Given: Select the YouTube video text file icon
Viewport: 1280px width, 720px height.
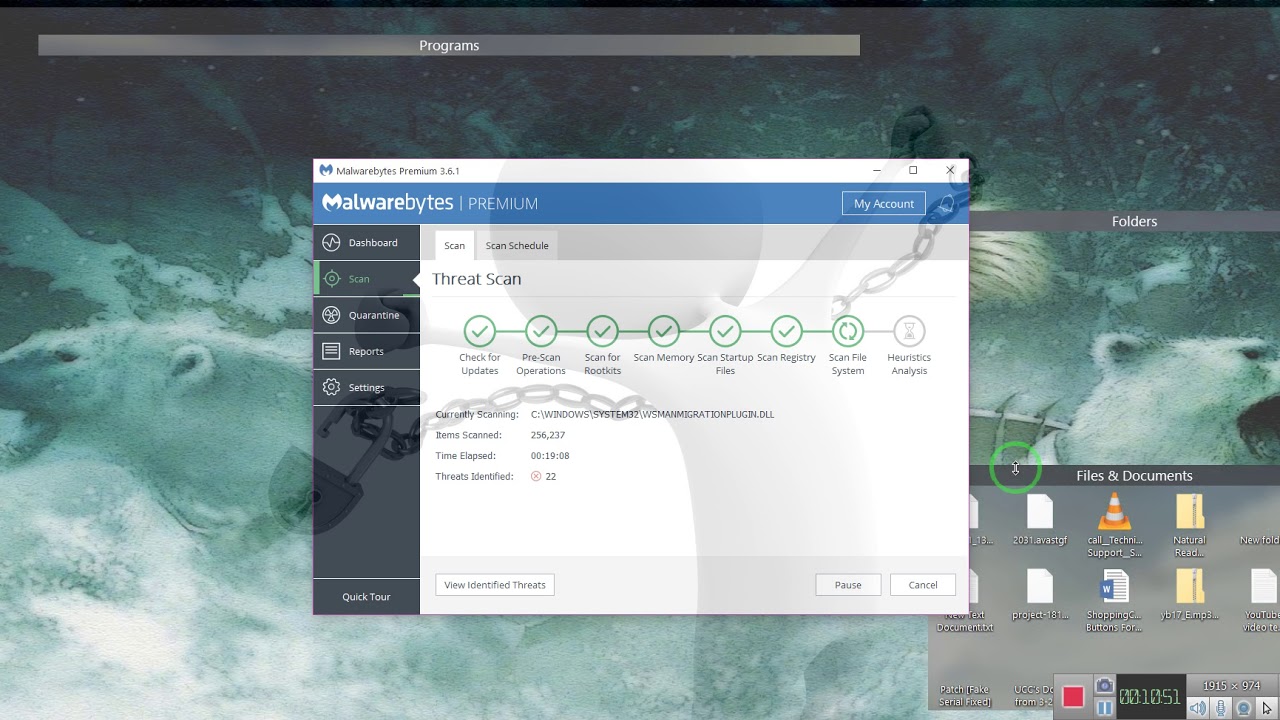Looking at the screenshot, I should [x=1263, y=586].
